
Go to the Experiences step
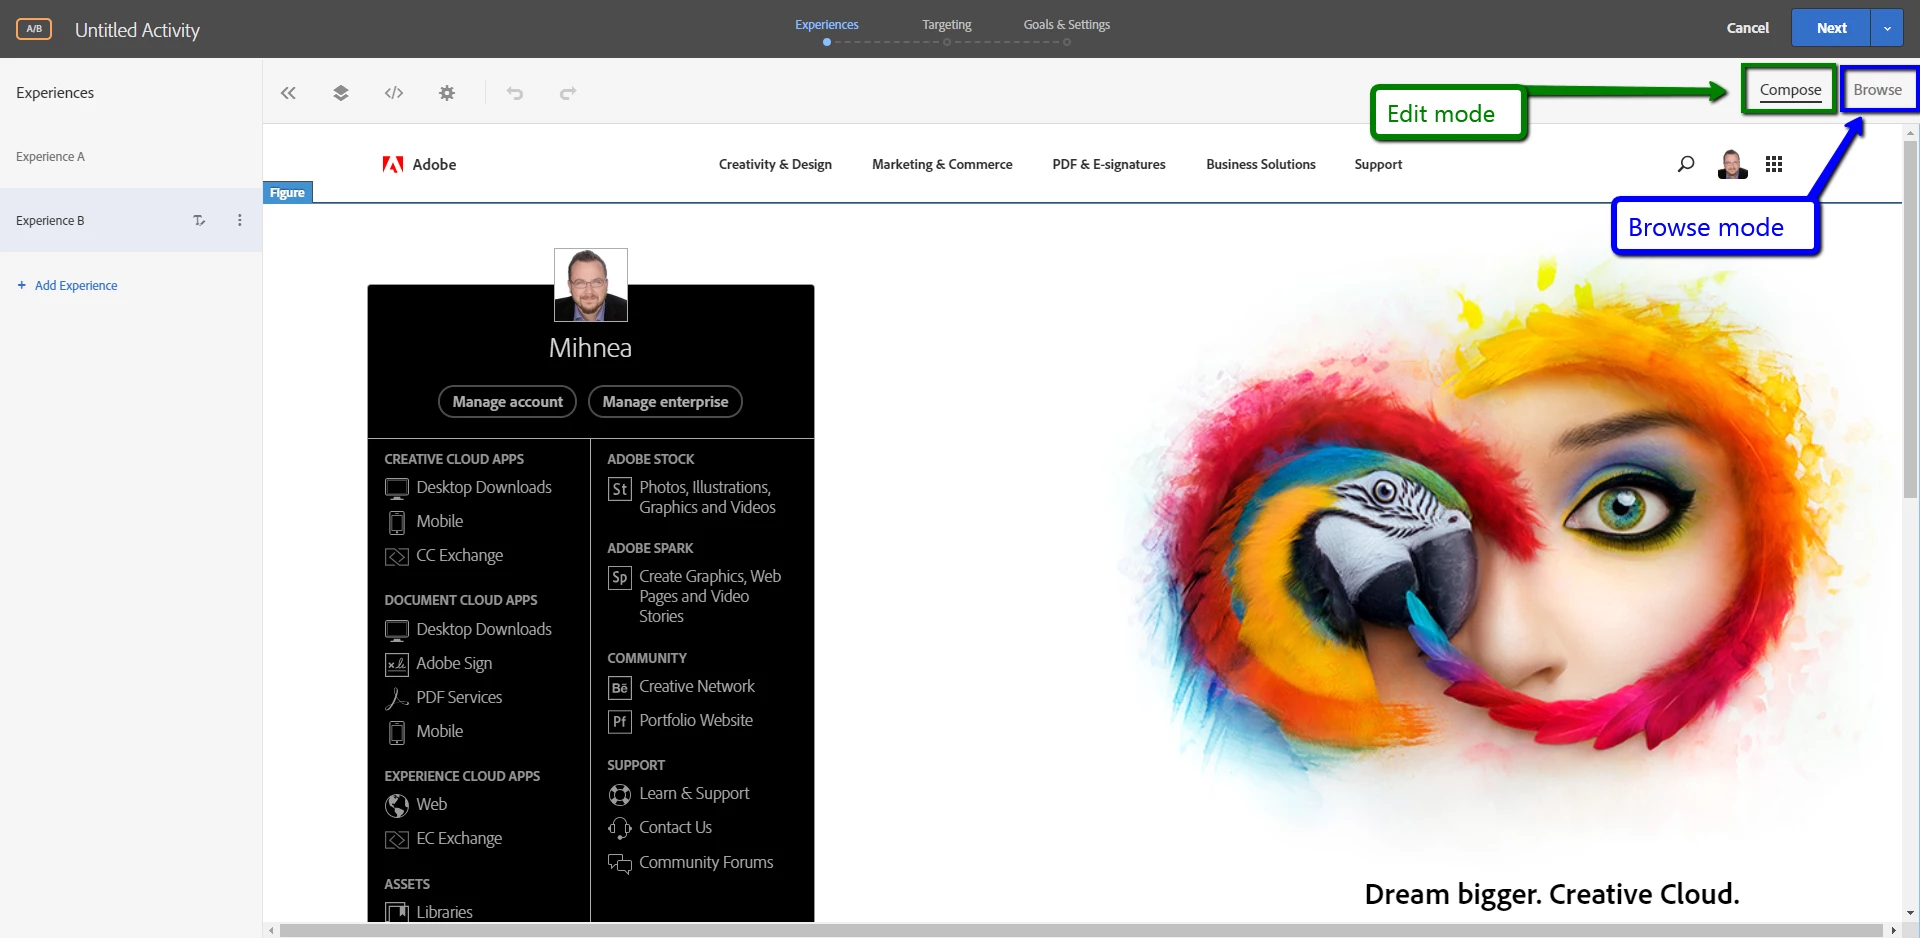[826, 25]
